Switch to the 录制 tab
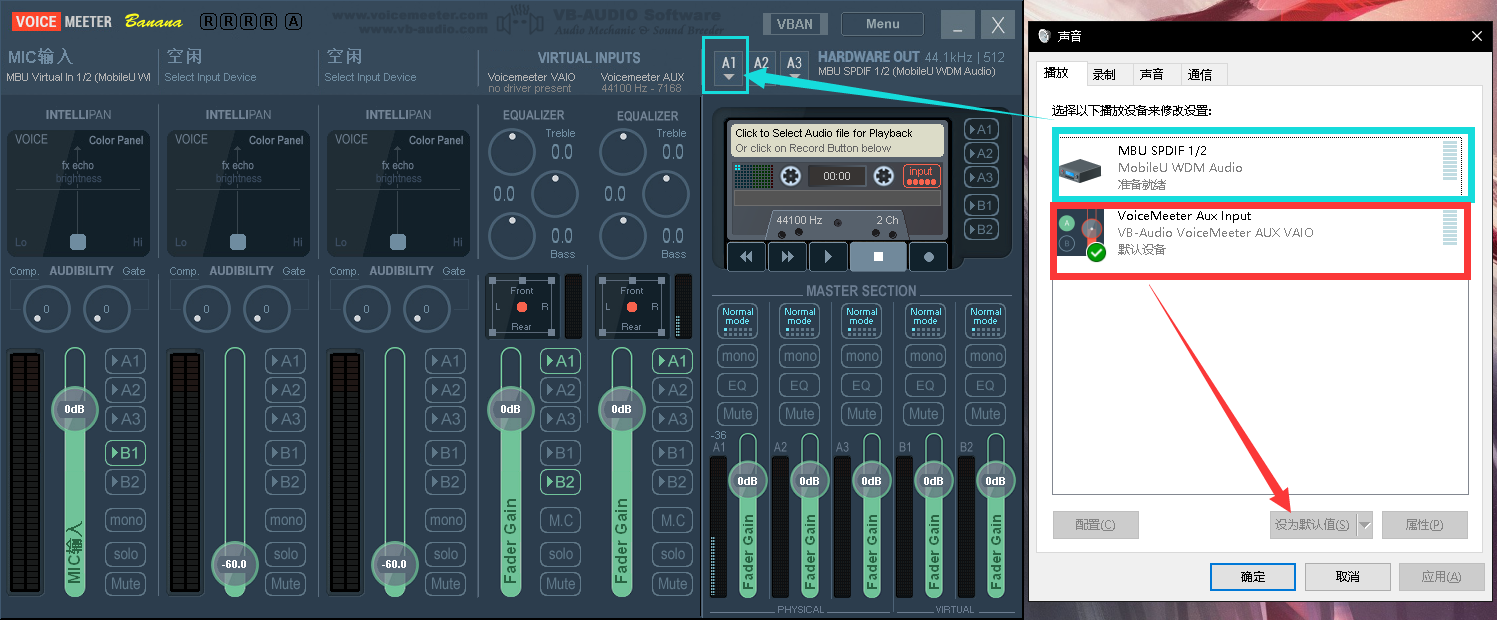 [1104, 74]
